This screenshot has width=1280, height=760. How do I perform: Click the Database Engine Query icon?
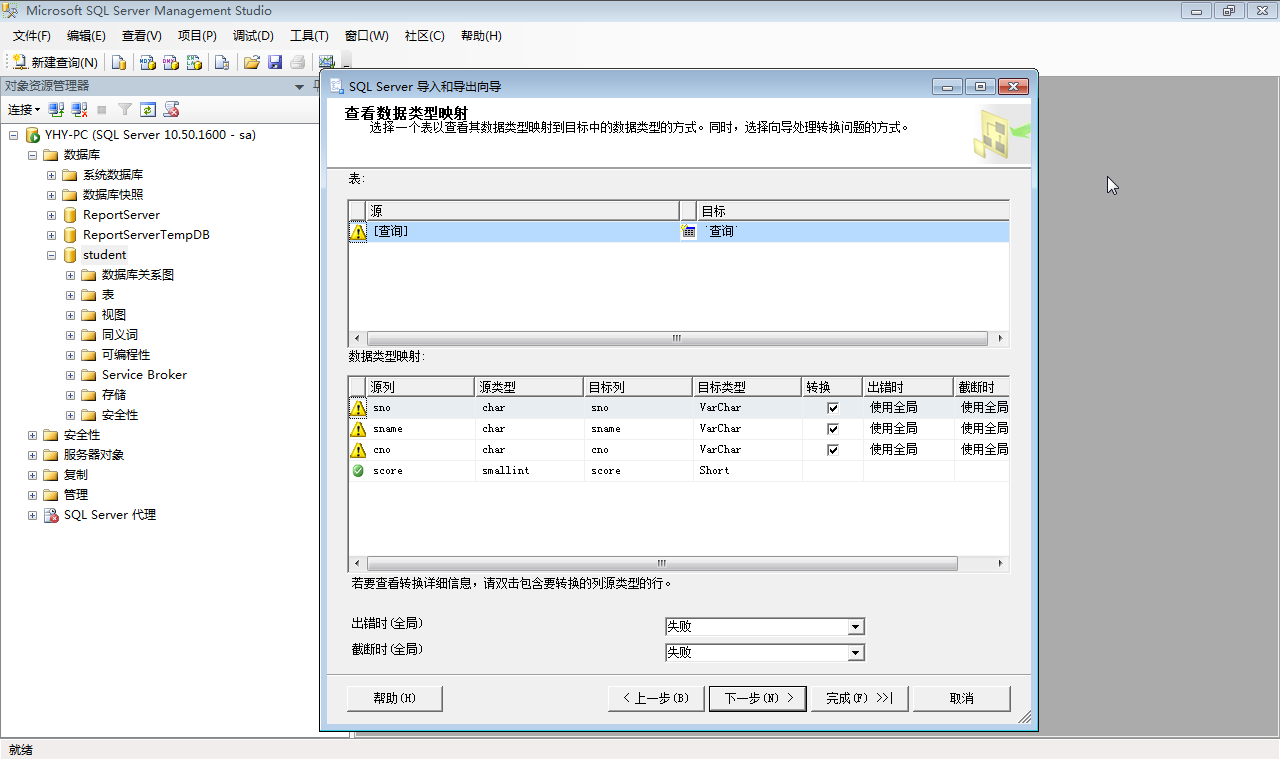119,62
